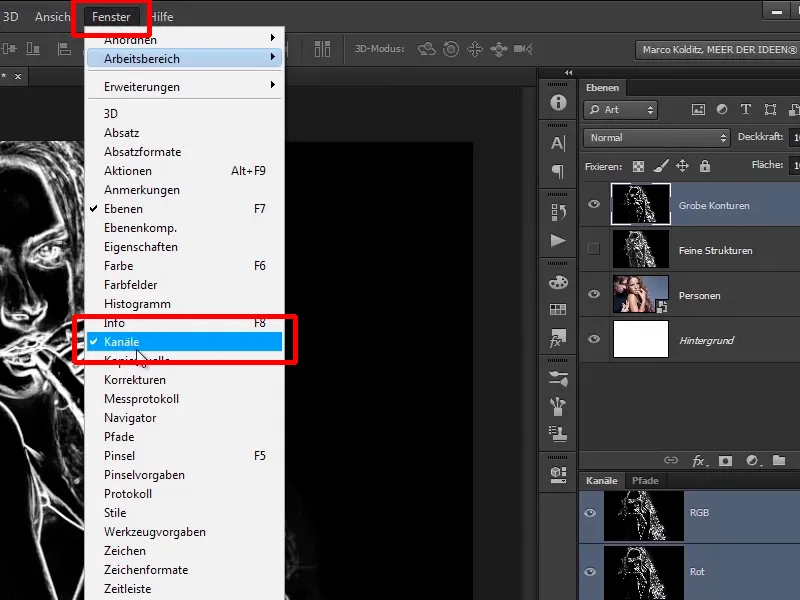This screenshot has height=600, width=800.
Task: Select the 3D pan mode icon
Action: point(474,49)
